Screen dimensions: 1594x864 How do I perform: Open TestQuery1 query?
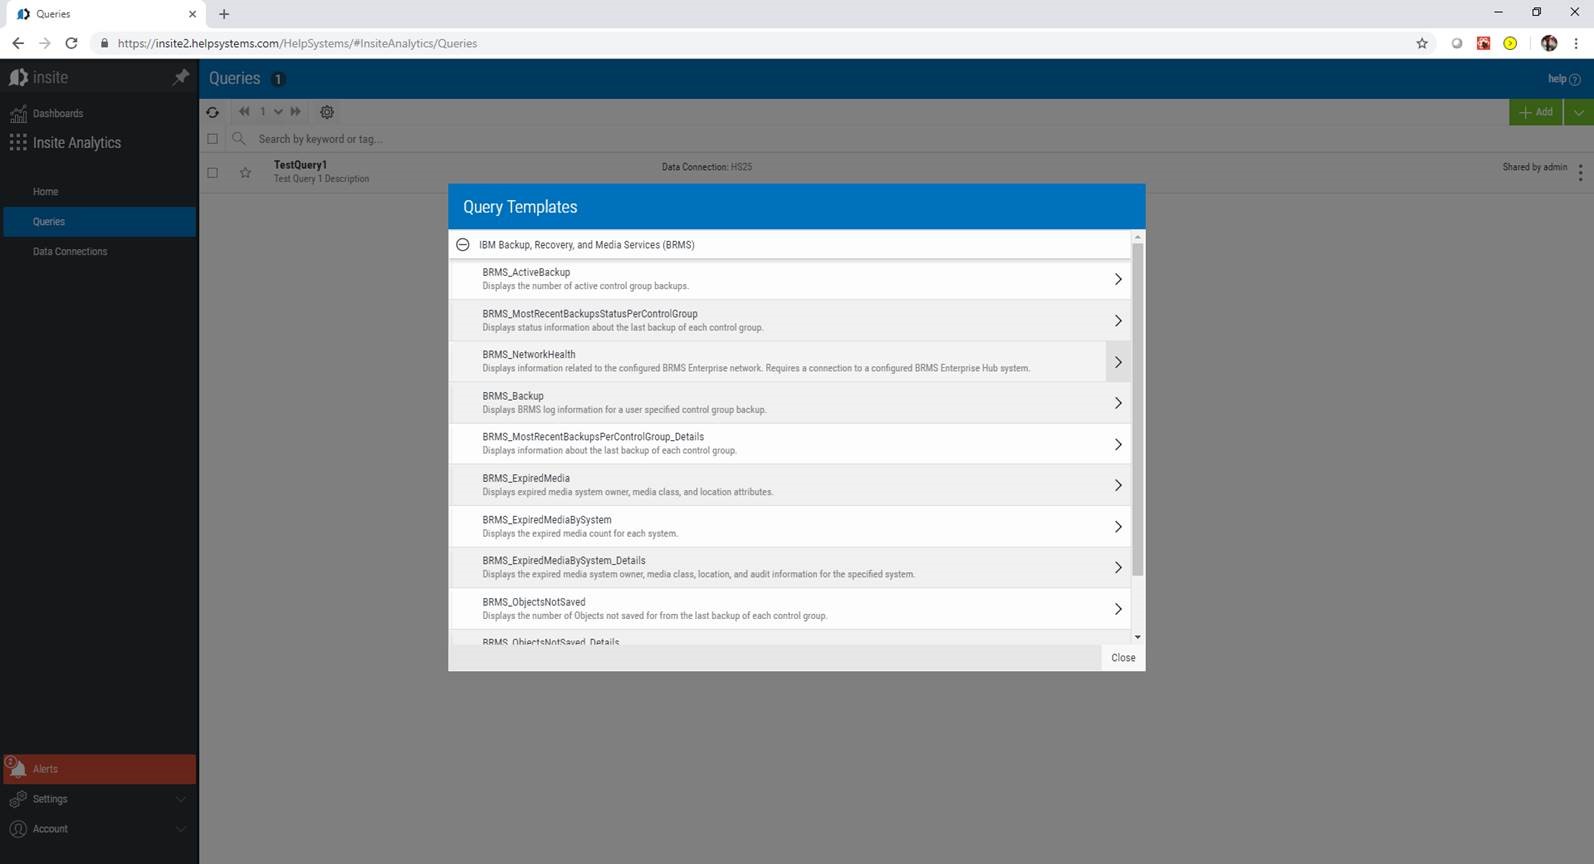tap(300, 165)
